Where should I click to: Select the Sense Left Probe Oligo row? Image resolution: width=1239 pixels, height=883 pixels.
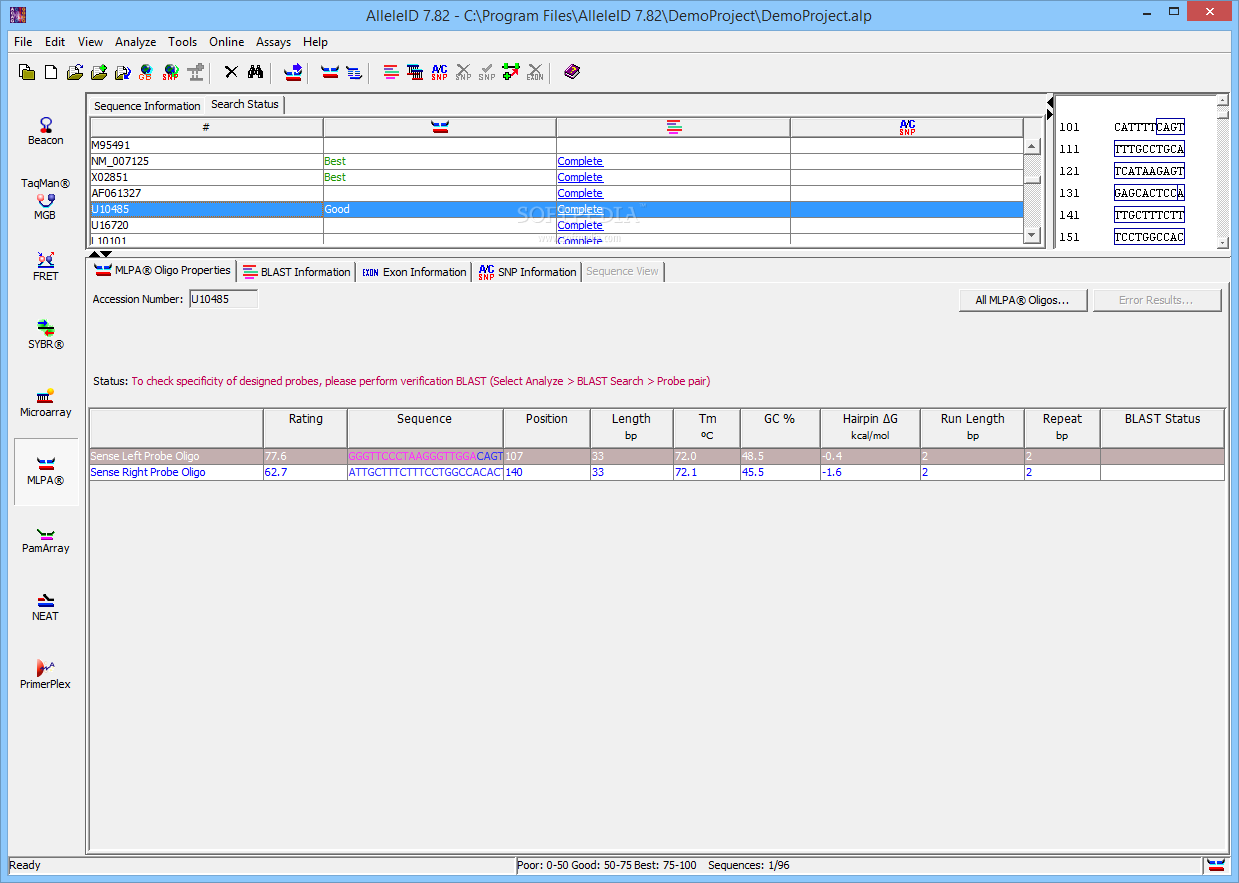[x=657, y=456]
